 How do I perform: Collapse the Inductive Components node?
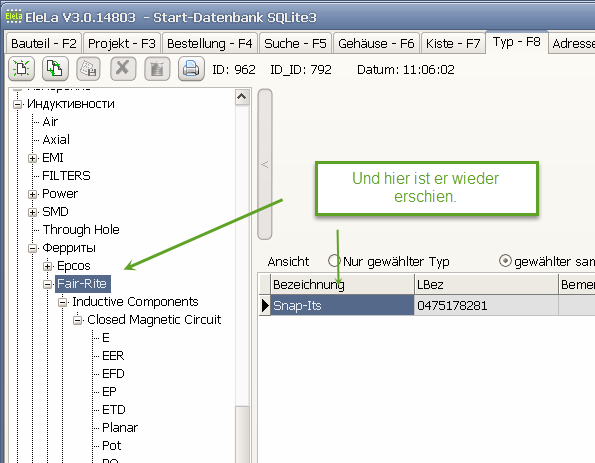tap(63, 302)
